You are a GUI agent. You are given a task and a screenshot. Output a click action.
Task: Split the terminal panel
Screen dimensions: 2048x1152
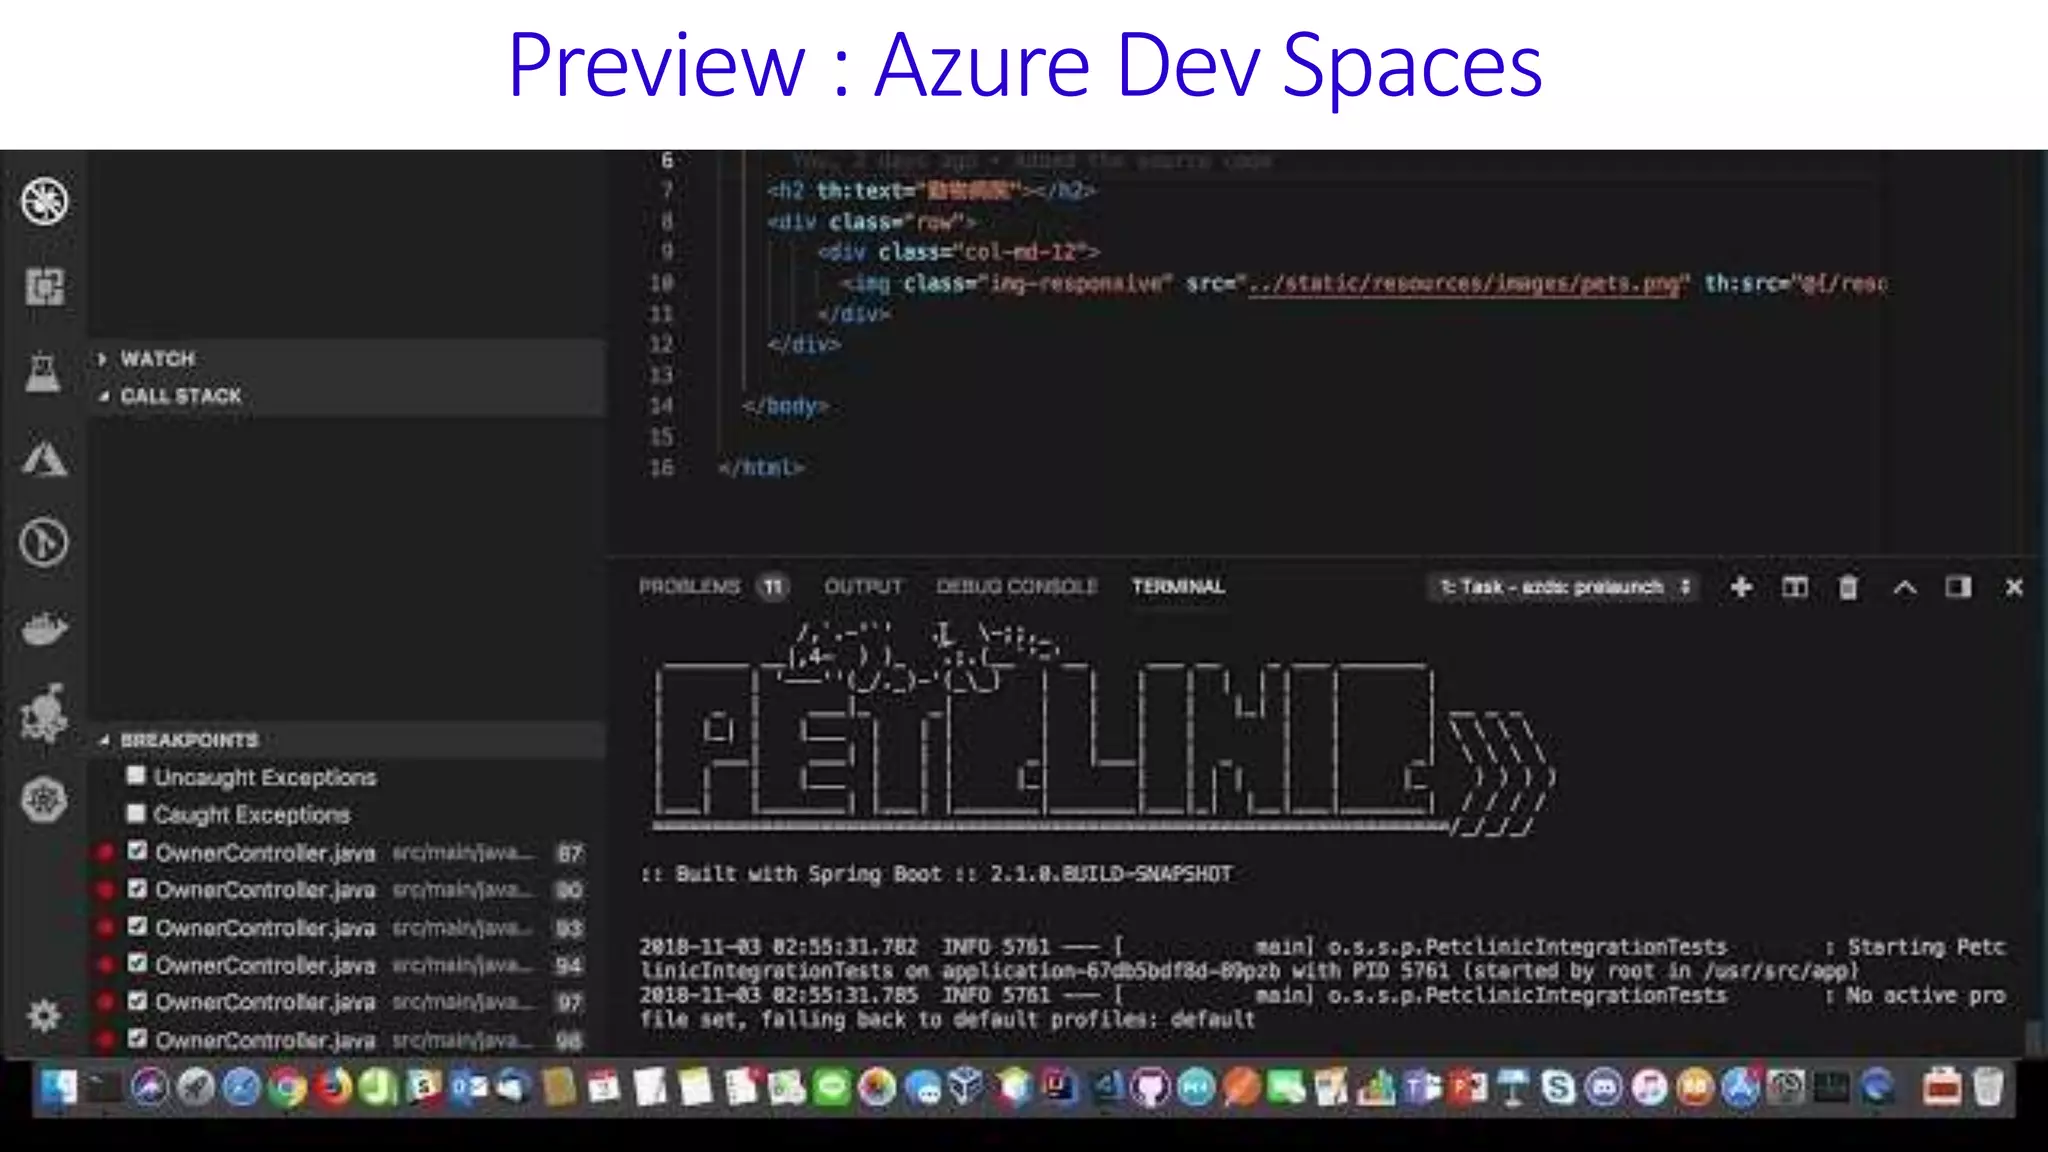pyautogui.click(x=1795, y=587)
